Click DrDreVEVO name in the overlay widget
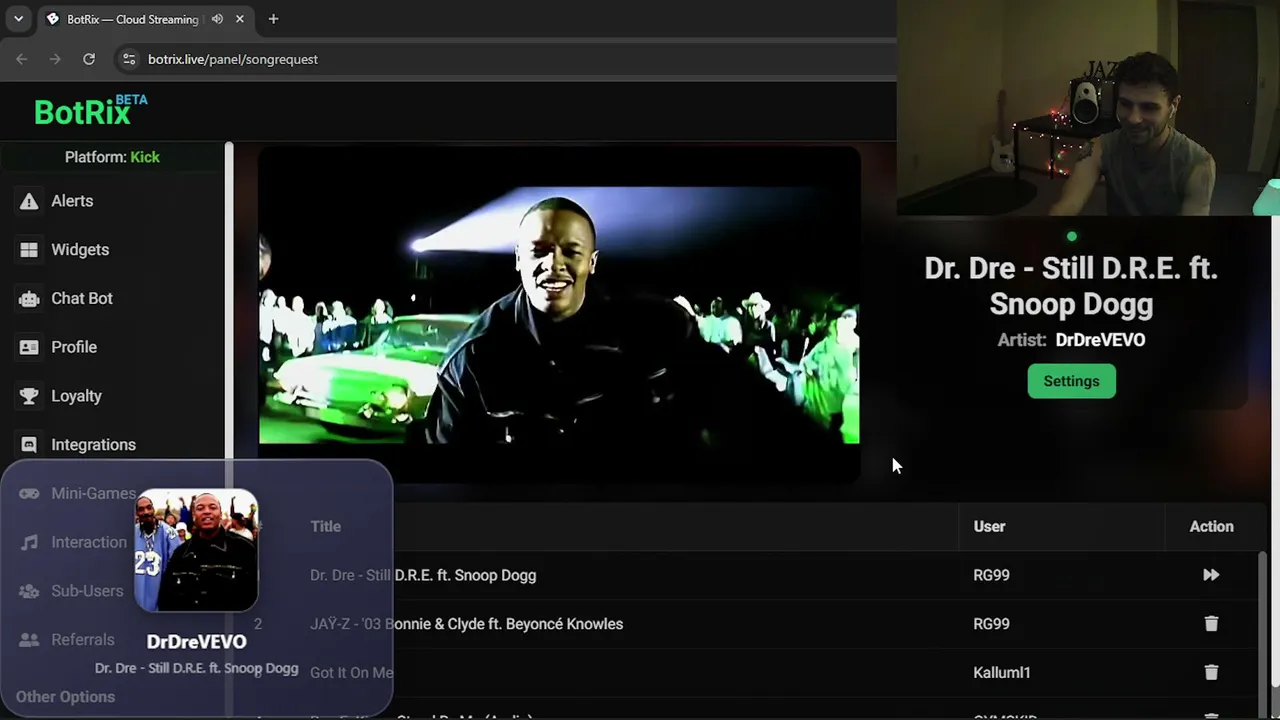This screenshot has height=720, width=1280. click(x=196, y=642)
